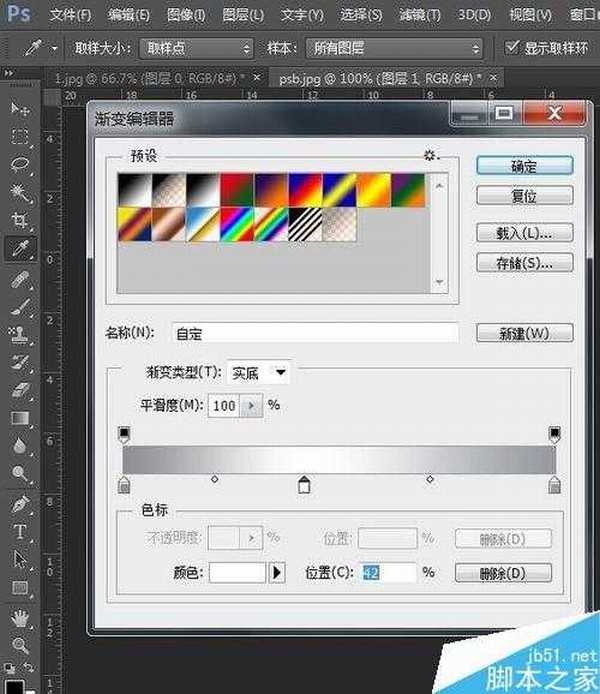Open the presets gear menu
600x694 pixels.
pos(431,156)
